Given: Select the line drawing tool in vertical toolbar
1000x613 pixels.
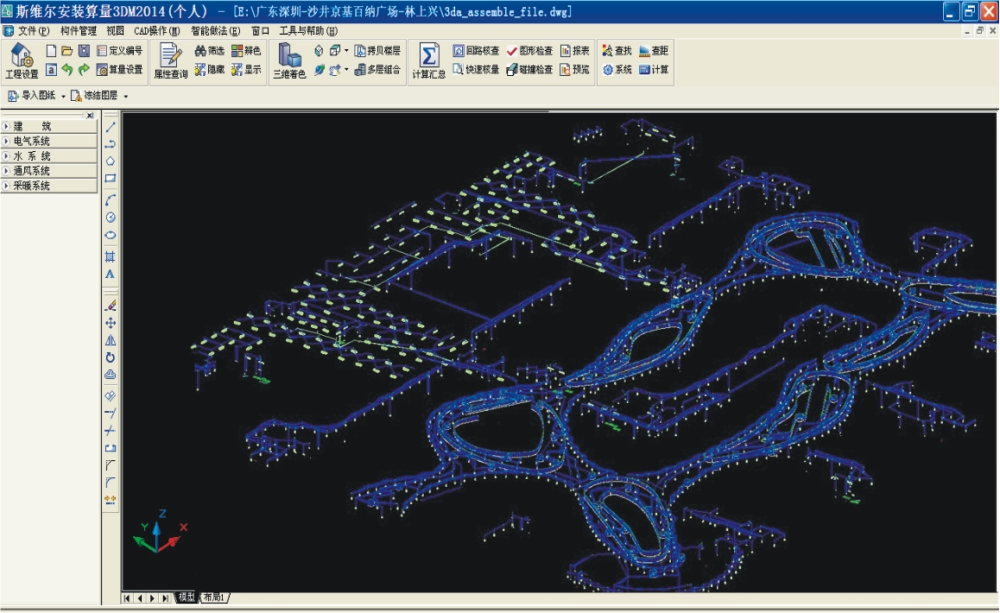Looking at the screenshot, I should coord(110,127).
